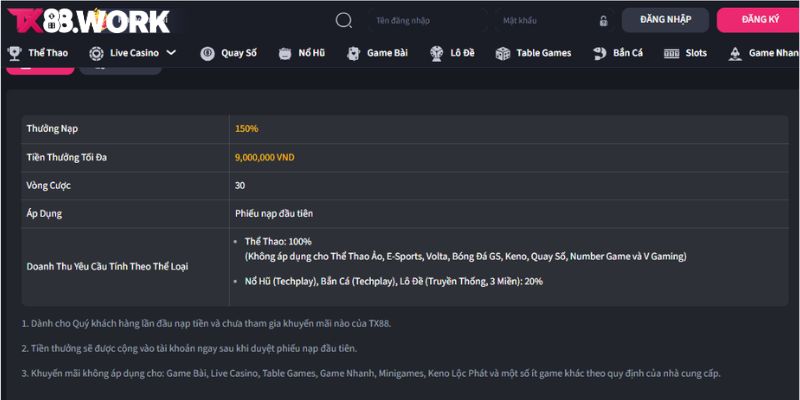Click the Nổ Hũ jackpot icon
Image resolution: width=800 pixels, height=400 pixels.
tap(284, 53)
